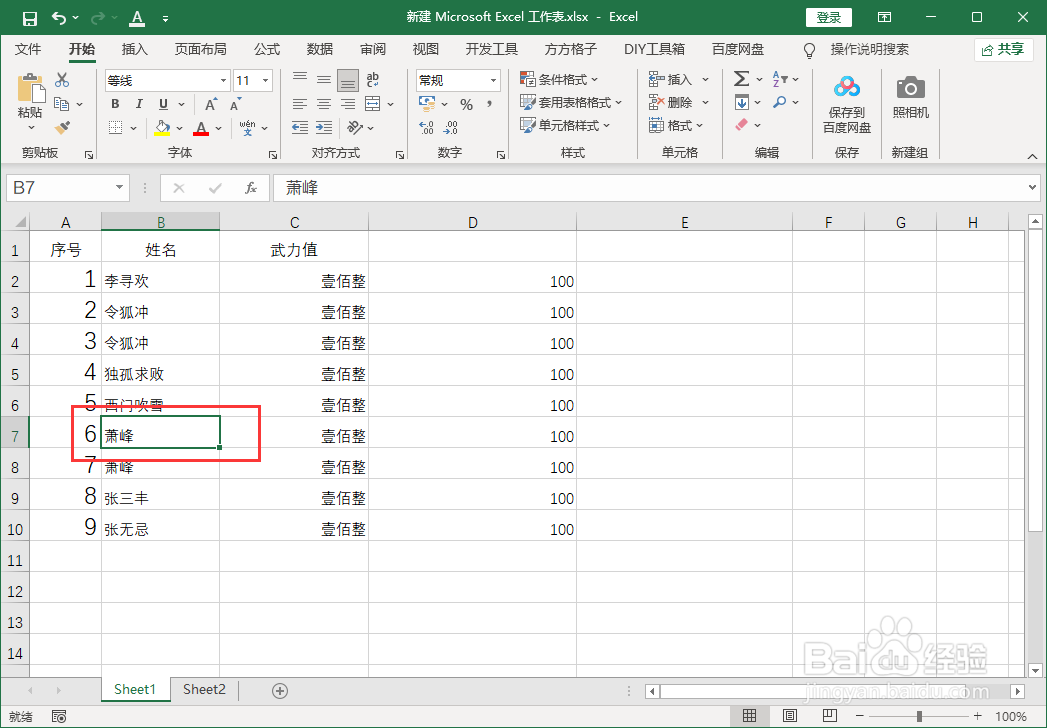1047x728 pixels.
Task: Open the 照相机 camera tool
Action: 911,97
